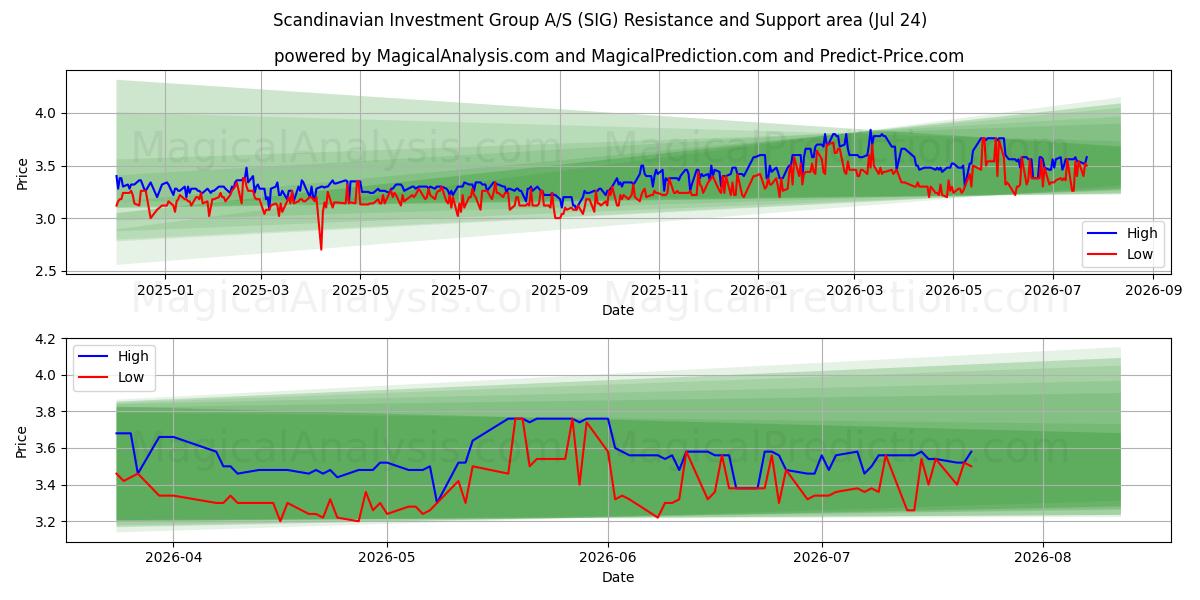
Task: Click the 2026-05 tick label on upper chart
Action: [x=953, y=290]
